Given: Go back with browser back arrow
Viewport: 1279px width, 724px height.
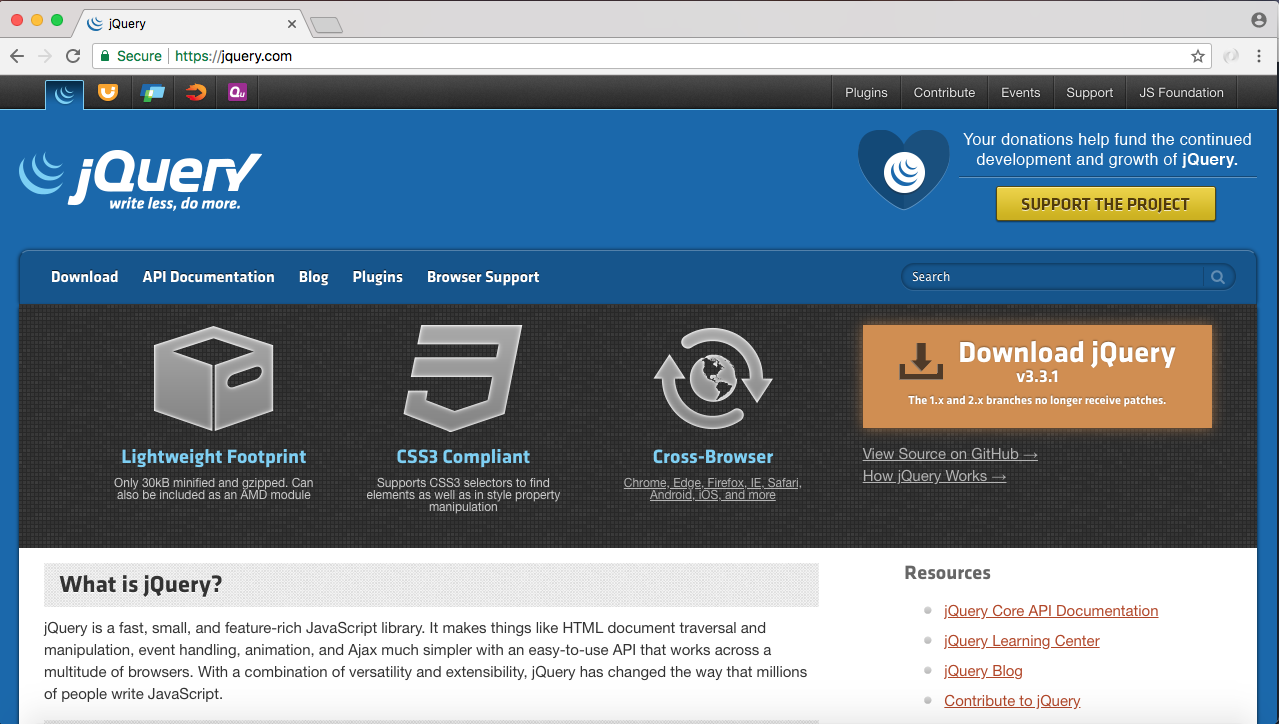Looking at the screenshot, I should [x=17, y=56].
